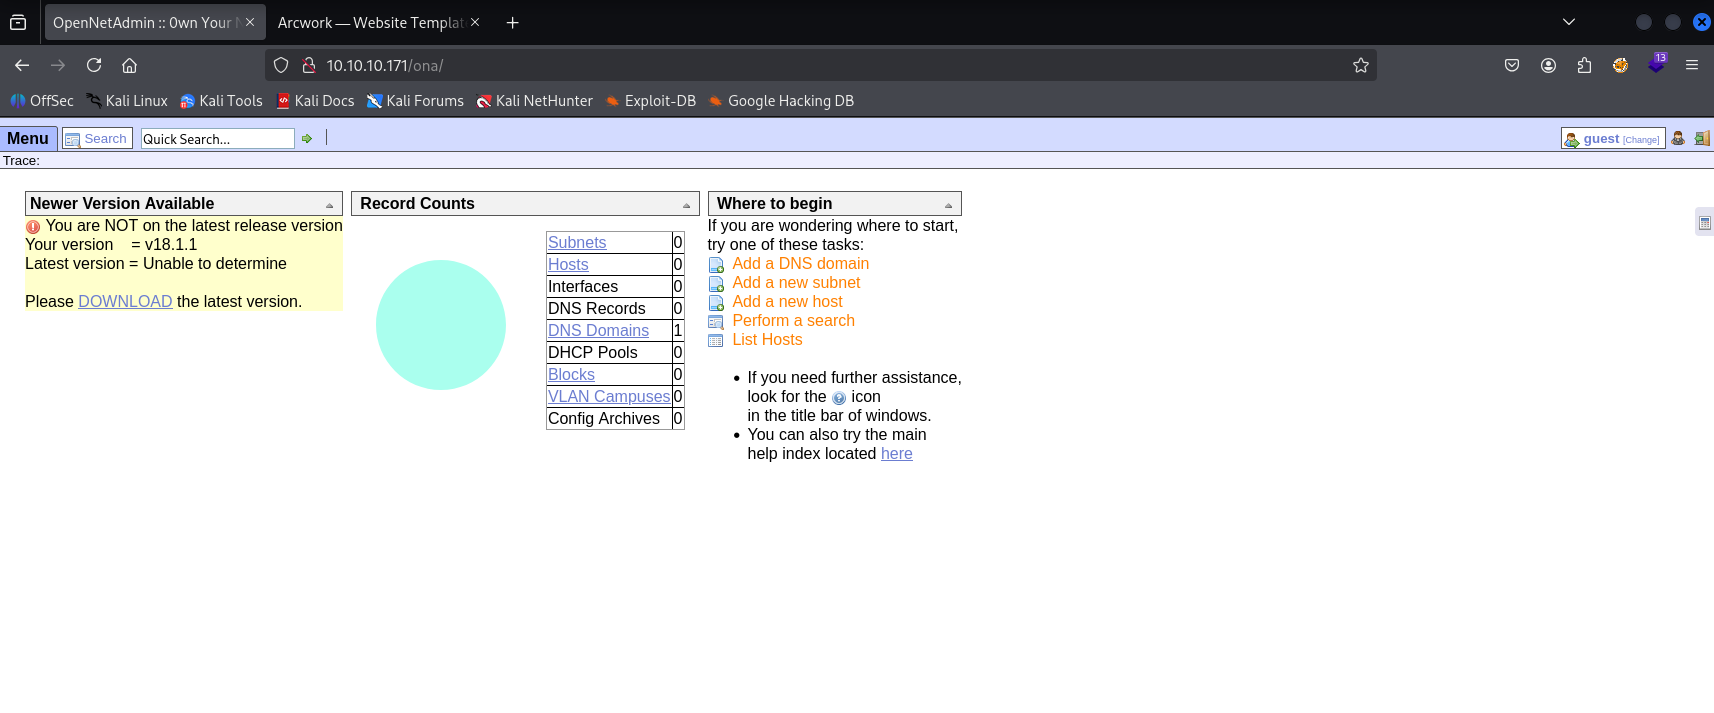Viewport: 1714px width, 713px height.
Task: Click the Add a DNS domain icon
Action: coord(716,265)
